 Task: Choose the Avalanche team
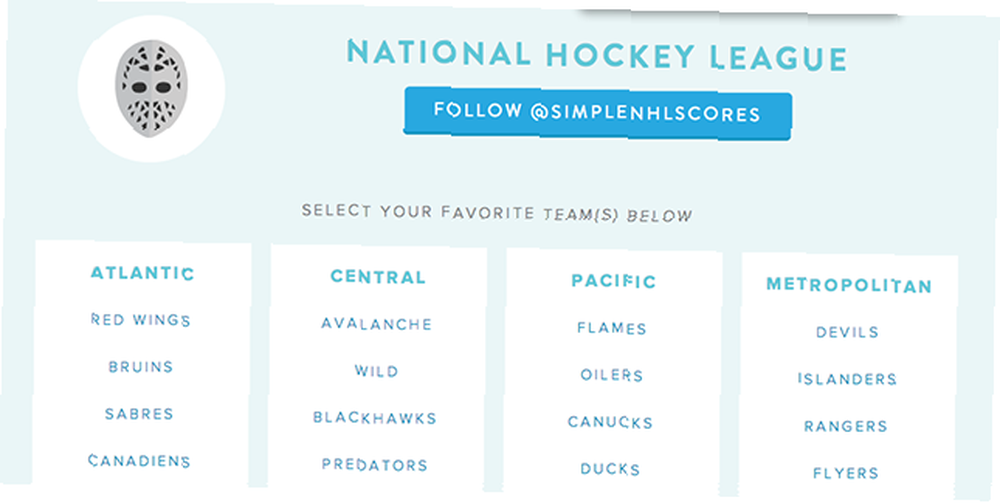376,324
